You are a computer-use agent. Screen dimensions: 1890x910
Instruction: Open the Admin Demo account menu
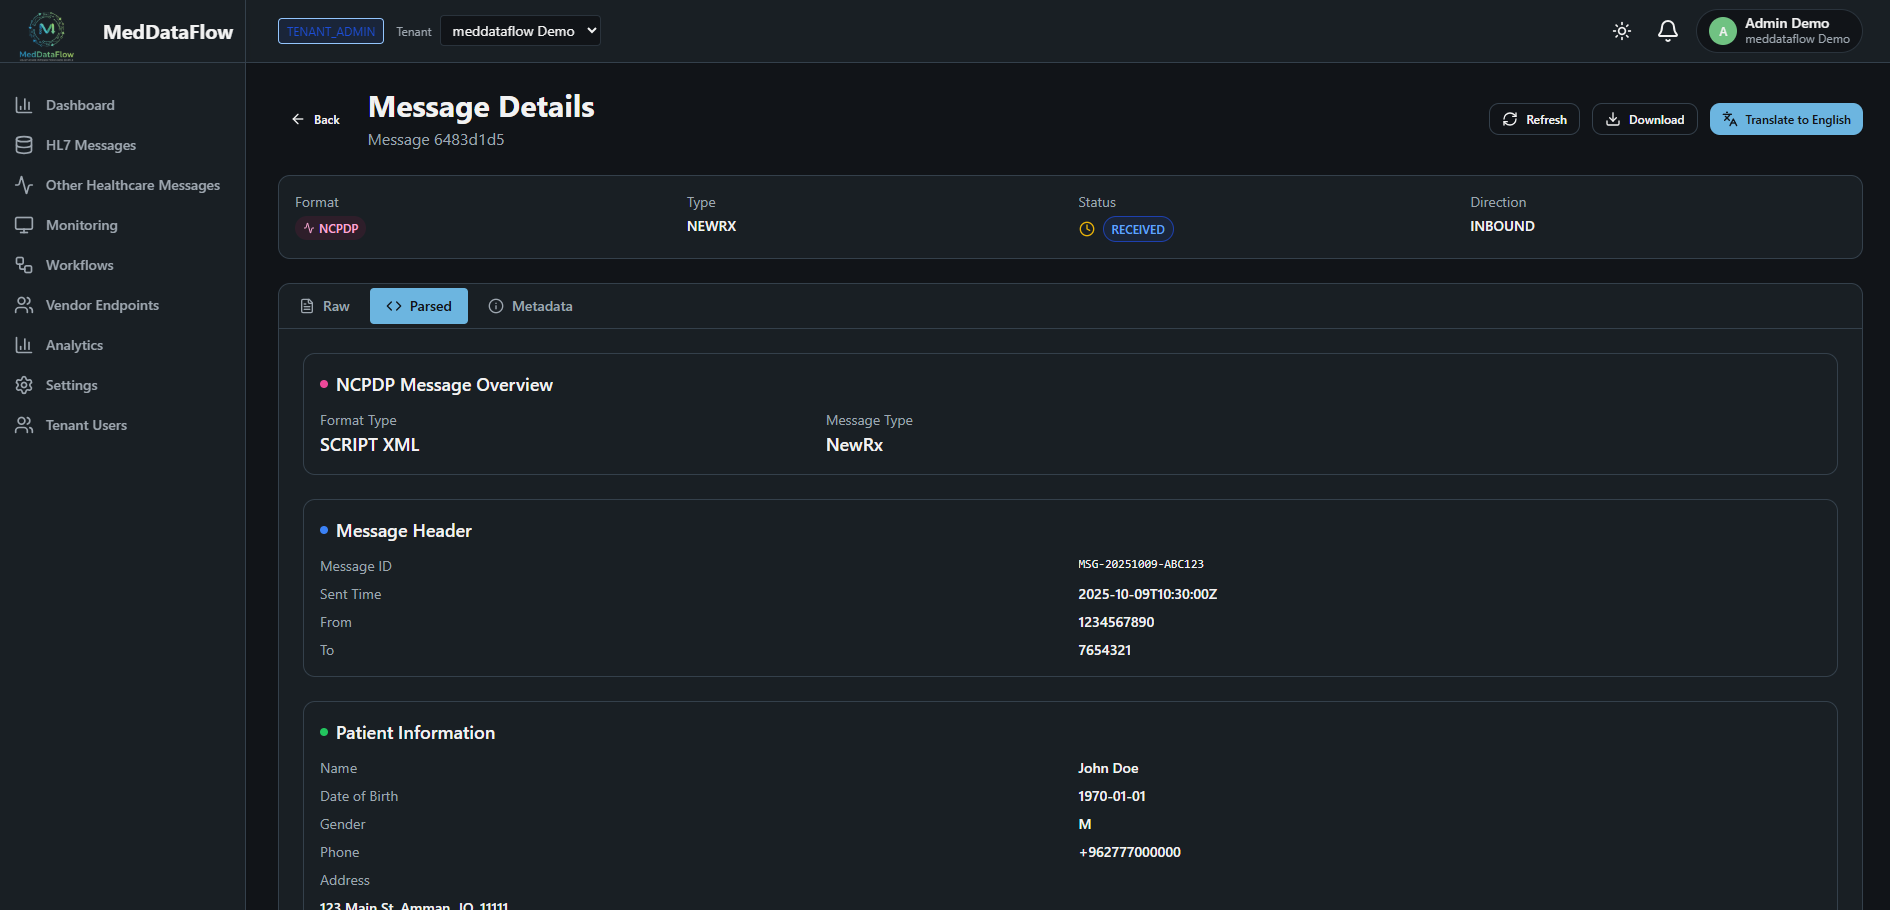[x=1779, y=31]
